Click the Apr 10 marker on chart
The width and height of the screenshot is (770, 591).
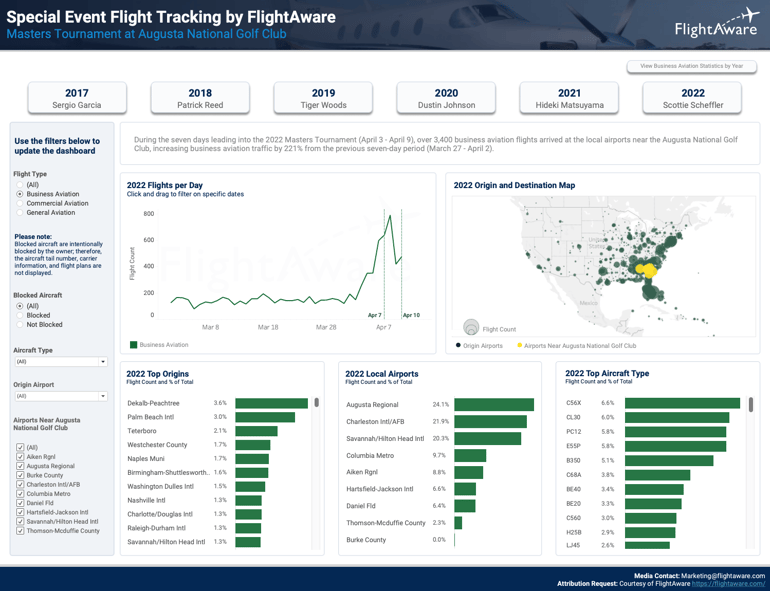[x=412, y=315]
